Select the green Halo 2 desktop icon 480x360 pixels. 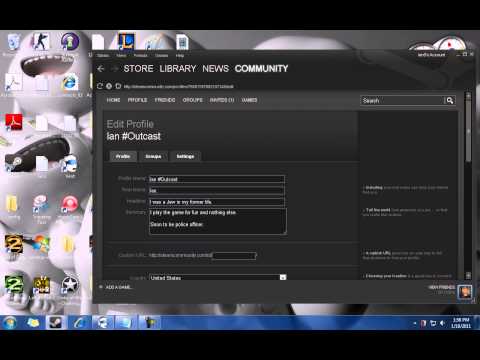pos(14,284)
